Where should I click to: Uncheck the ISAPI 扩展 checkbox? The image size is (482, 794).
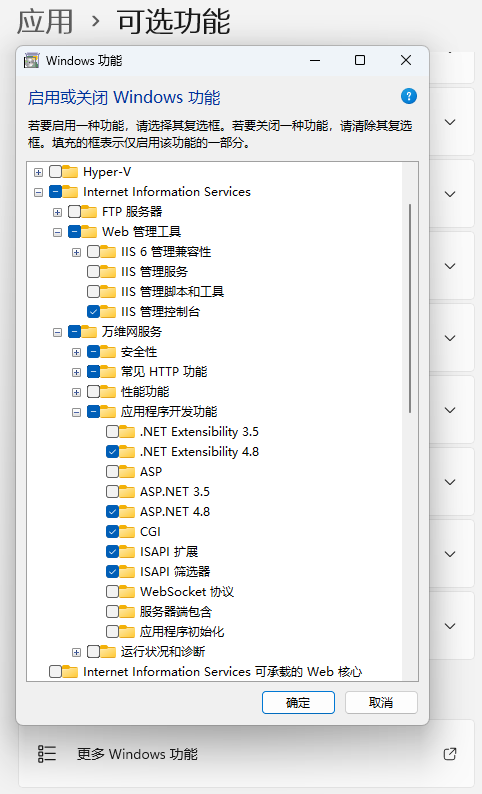112,551
